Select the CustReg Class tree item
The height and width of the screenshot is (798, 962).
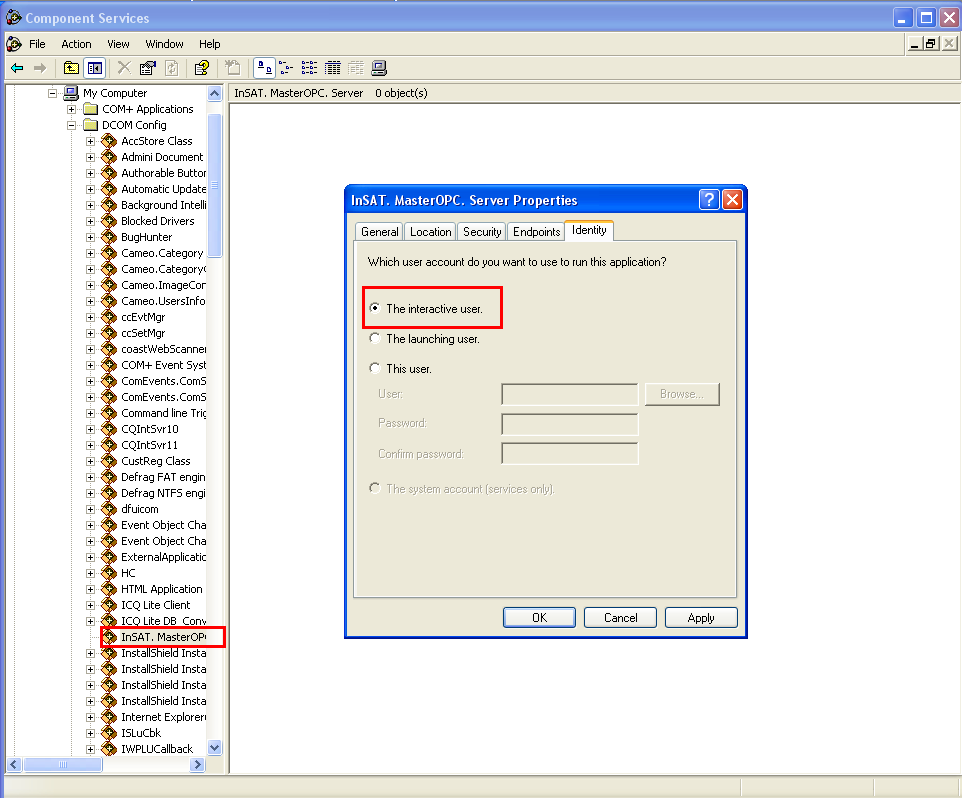tap(156, 461)
